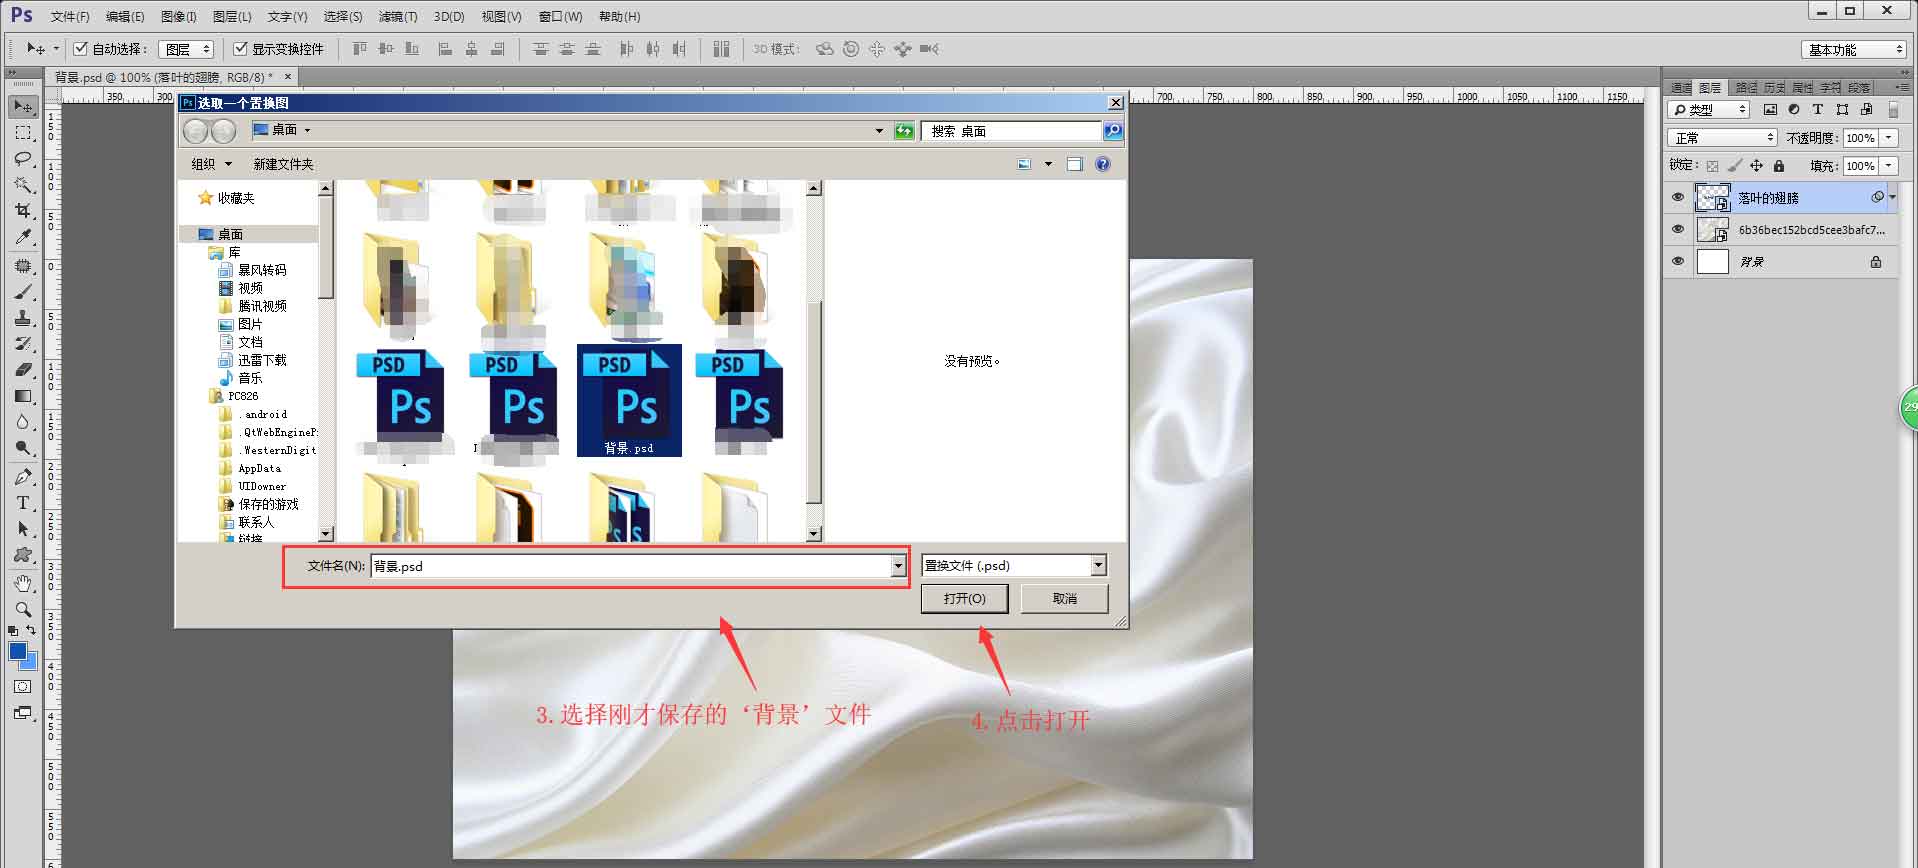
Task: Hide the 落叶的翅膀 layer
Action: [1678, 197]
